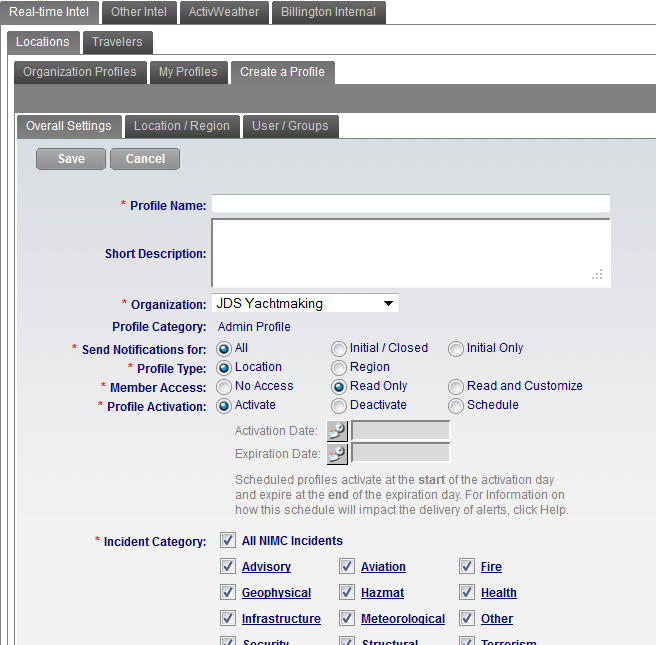Click inside the Short Description text area
This screenshot has height=645, width=656.
[x=410, y=253]
